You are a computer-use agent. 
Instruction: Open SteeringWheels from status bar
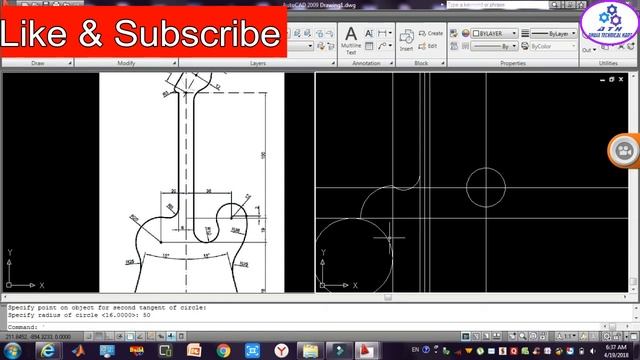click(533, 336)
